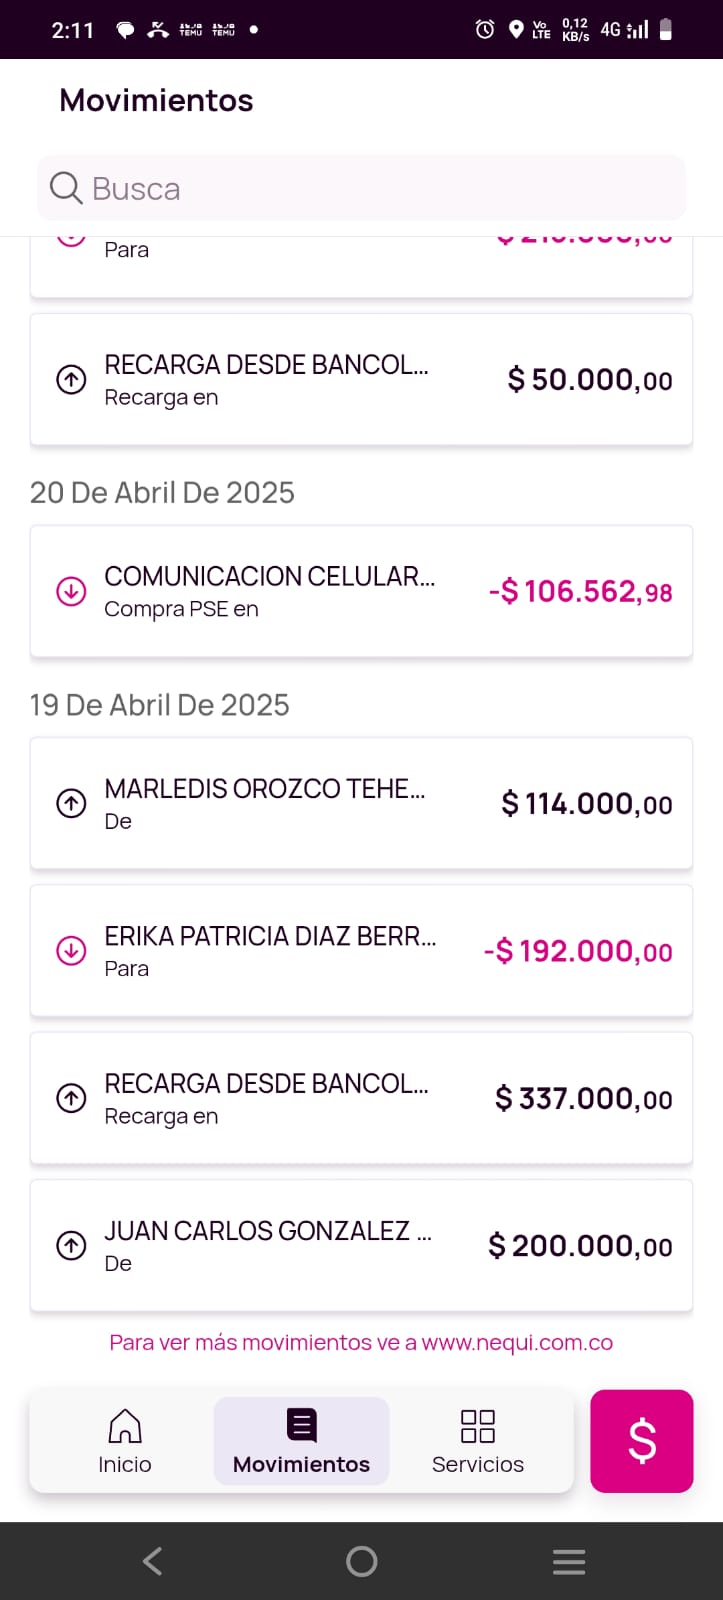
Task: Tap the Servicios grid icon
Action: (477, 1427)
